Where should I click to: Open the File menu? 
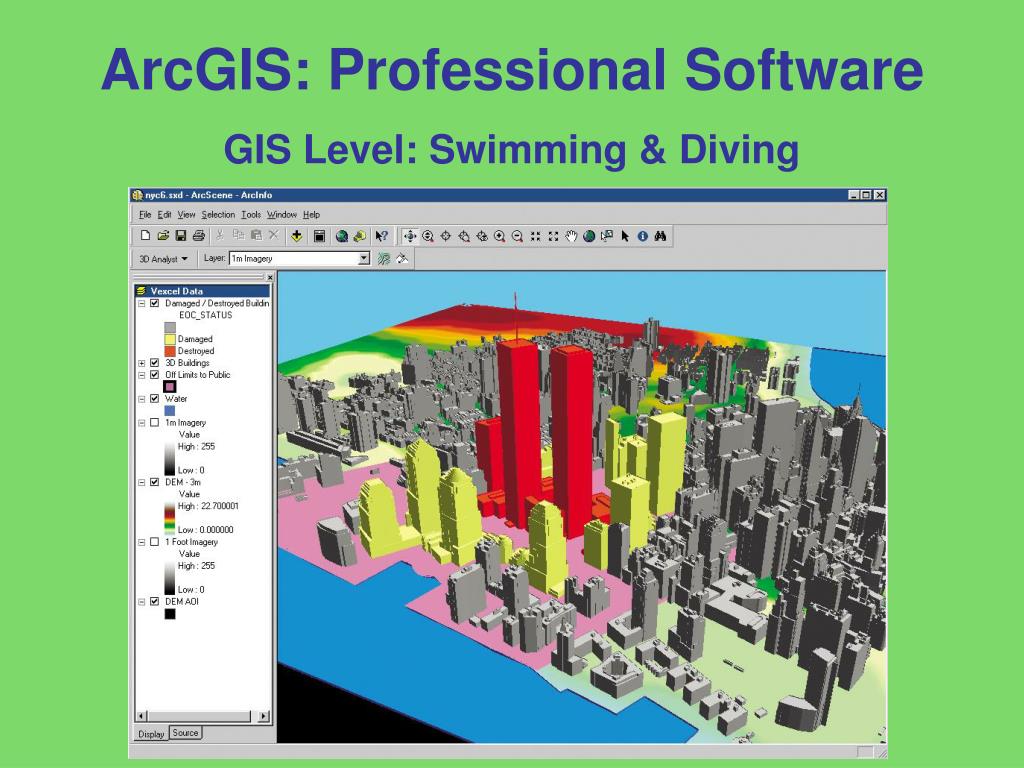145,214
